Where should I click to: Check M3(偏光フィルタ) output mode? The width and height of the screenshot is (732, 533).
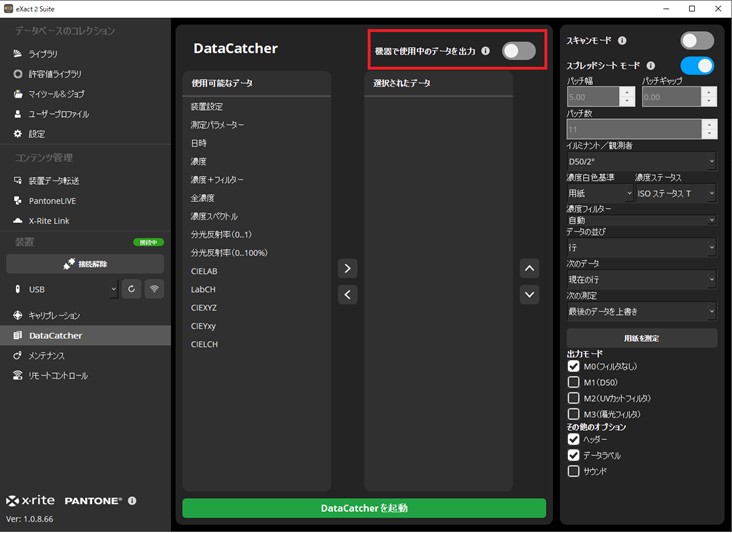[x=573, y=414]
